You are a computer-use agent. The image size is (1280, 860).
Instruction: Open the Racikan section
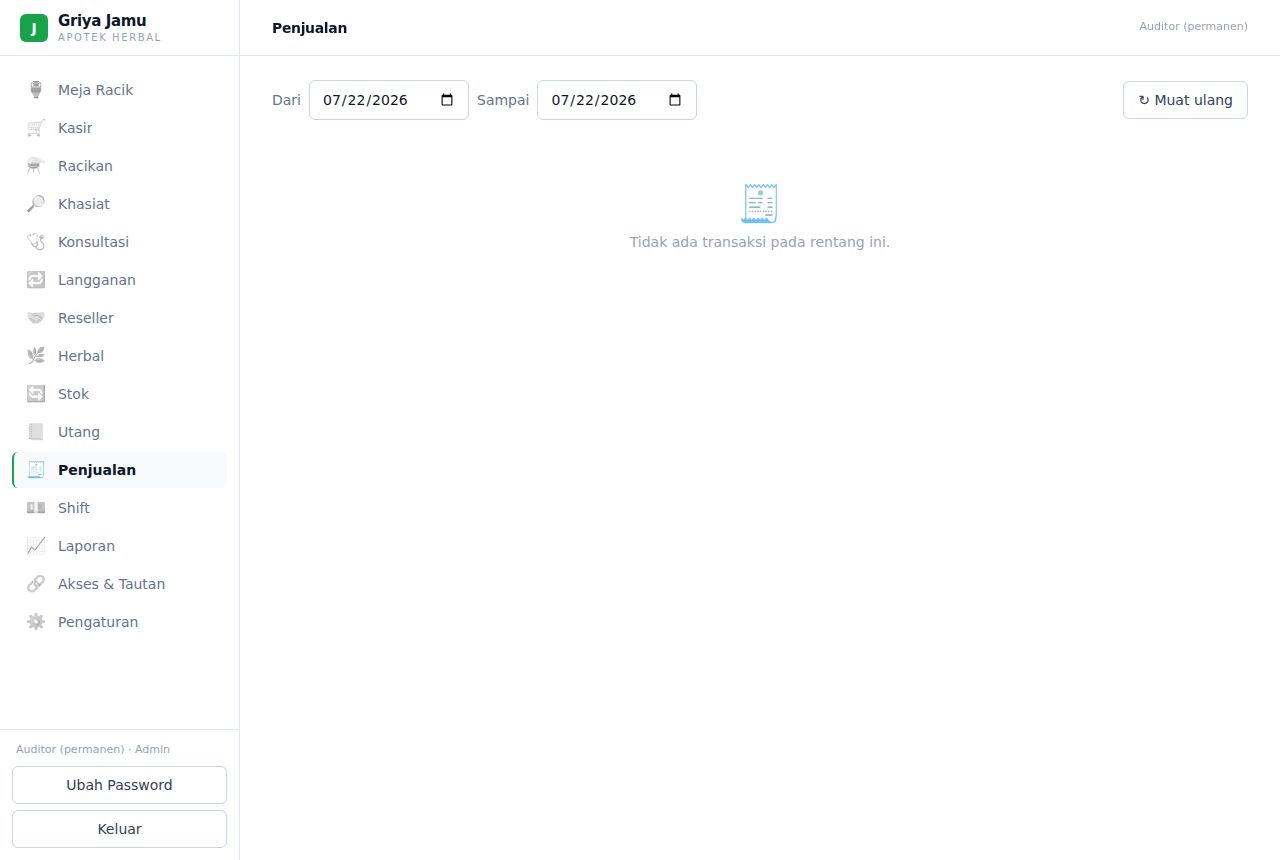119,166
